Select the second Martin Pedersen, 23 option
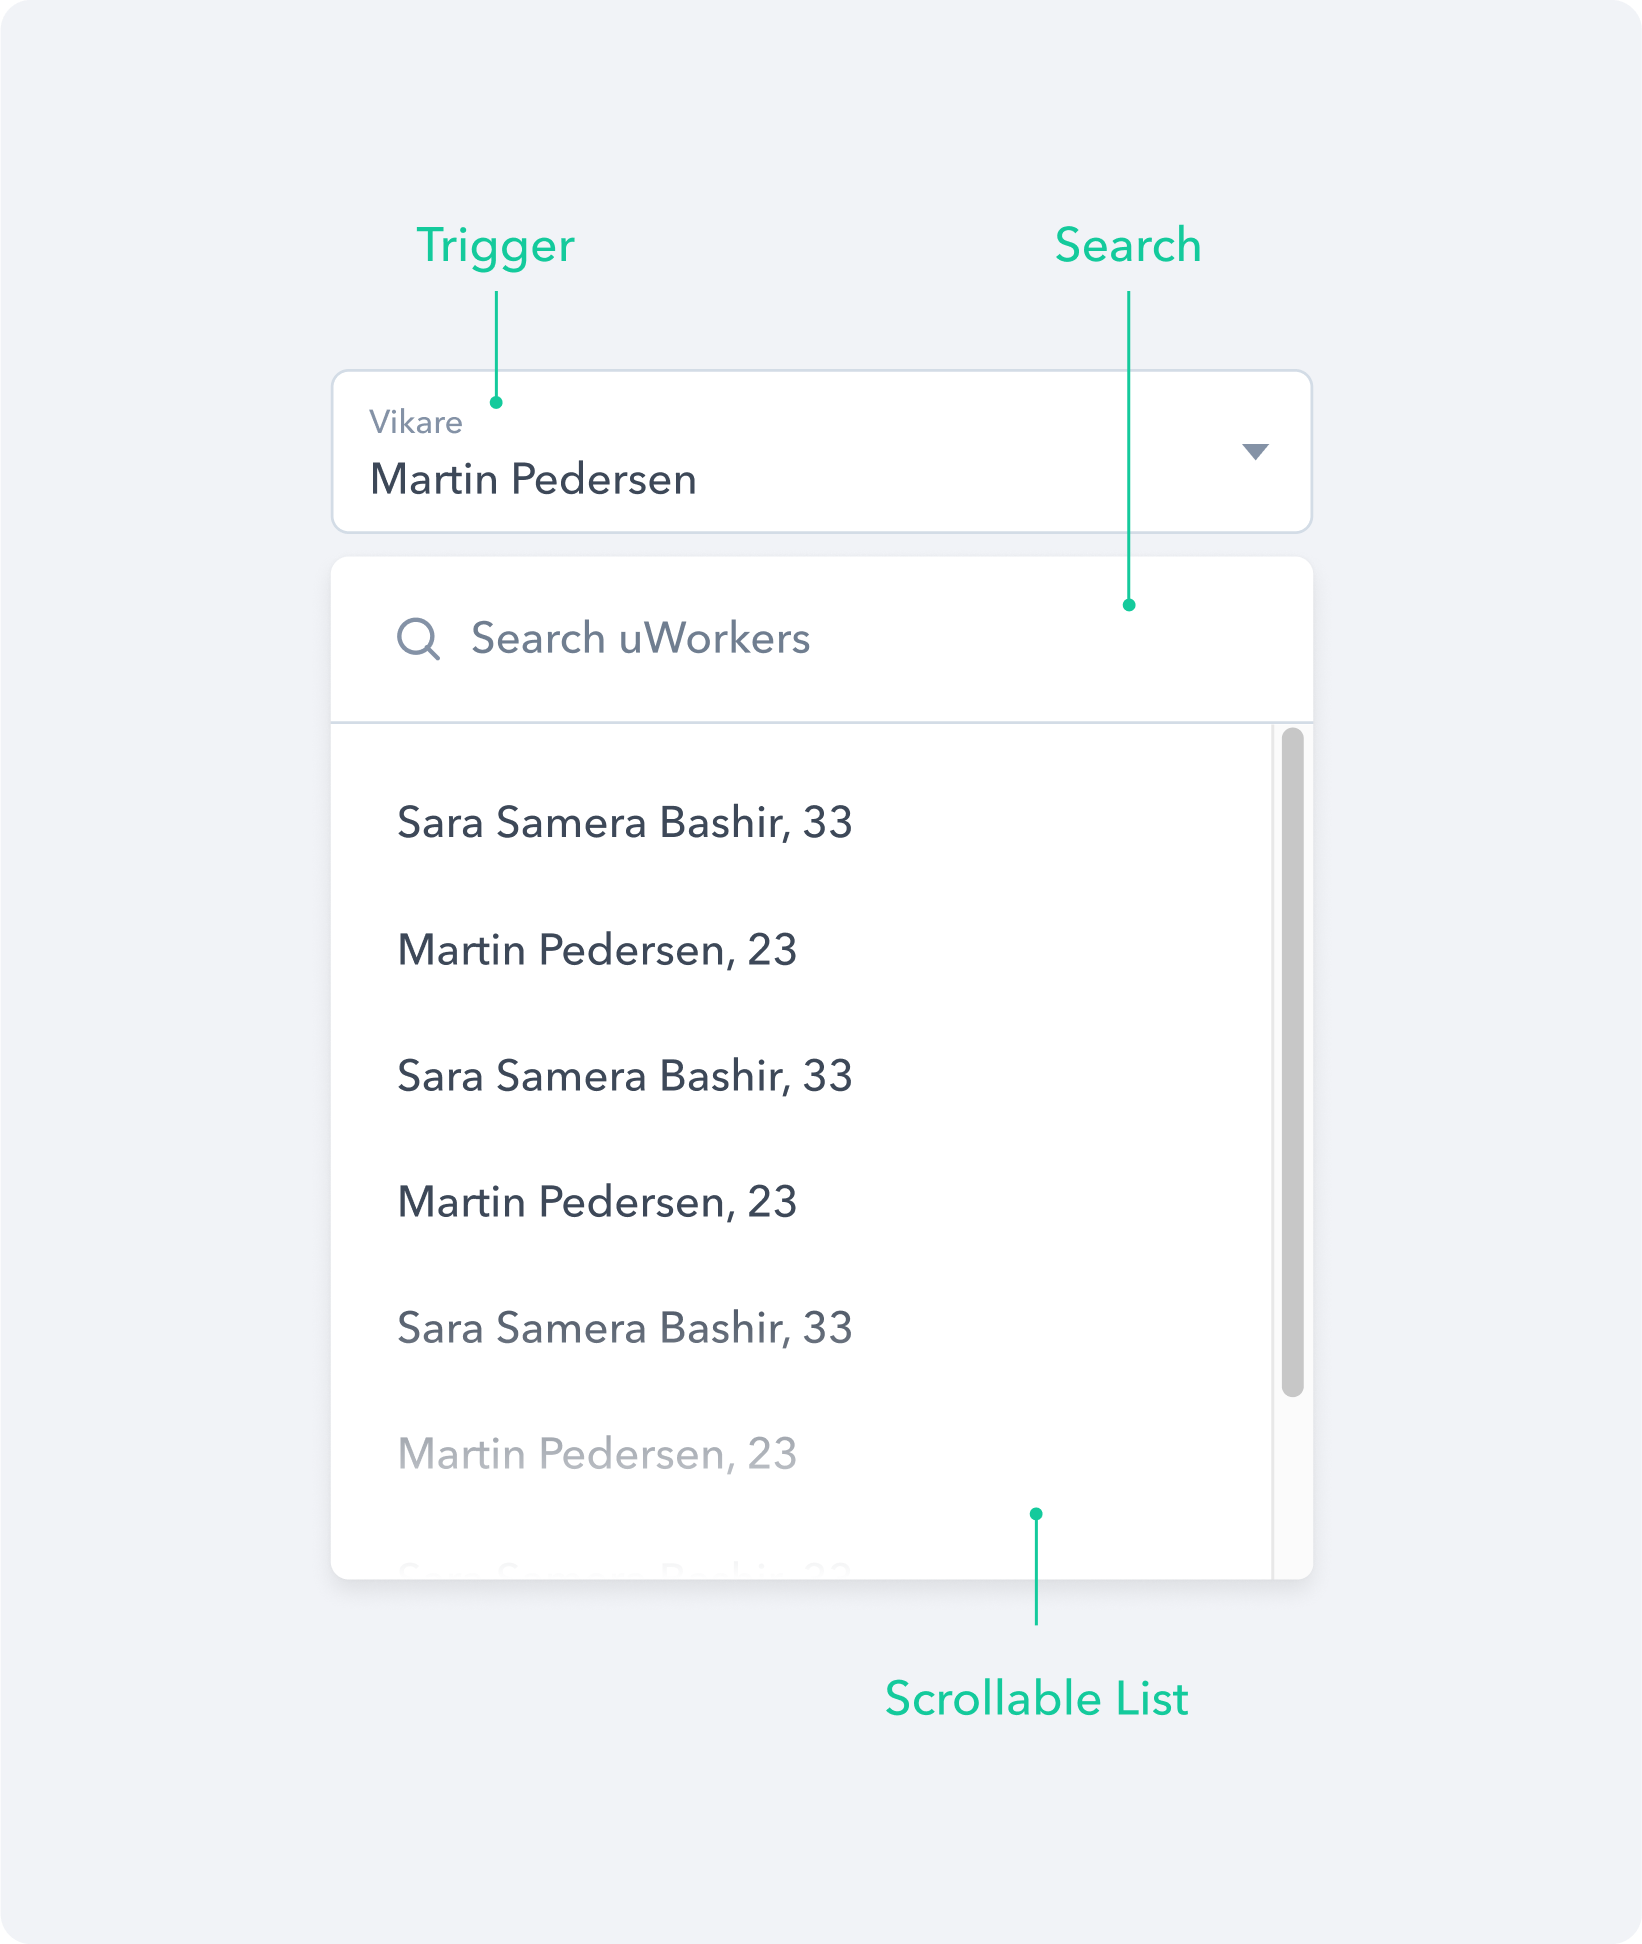Viewport: 1642px width, 1944px height. 597,1202
